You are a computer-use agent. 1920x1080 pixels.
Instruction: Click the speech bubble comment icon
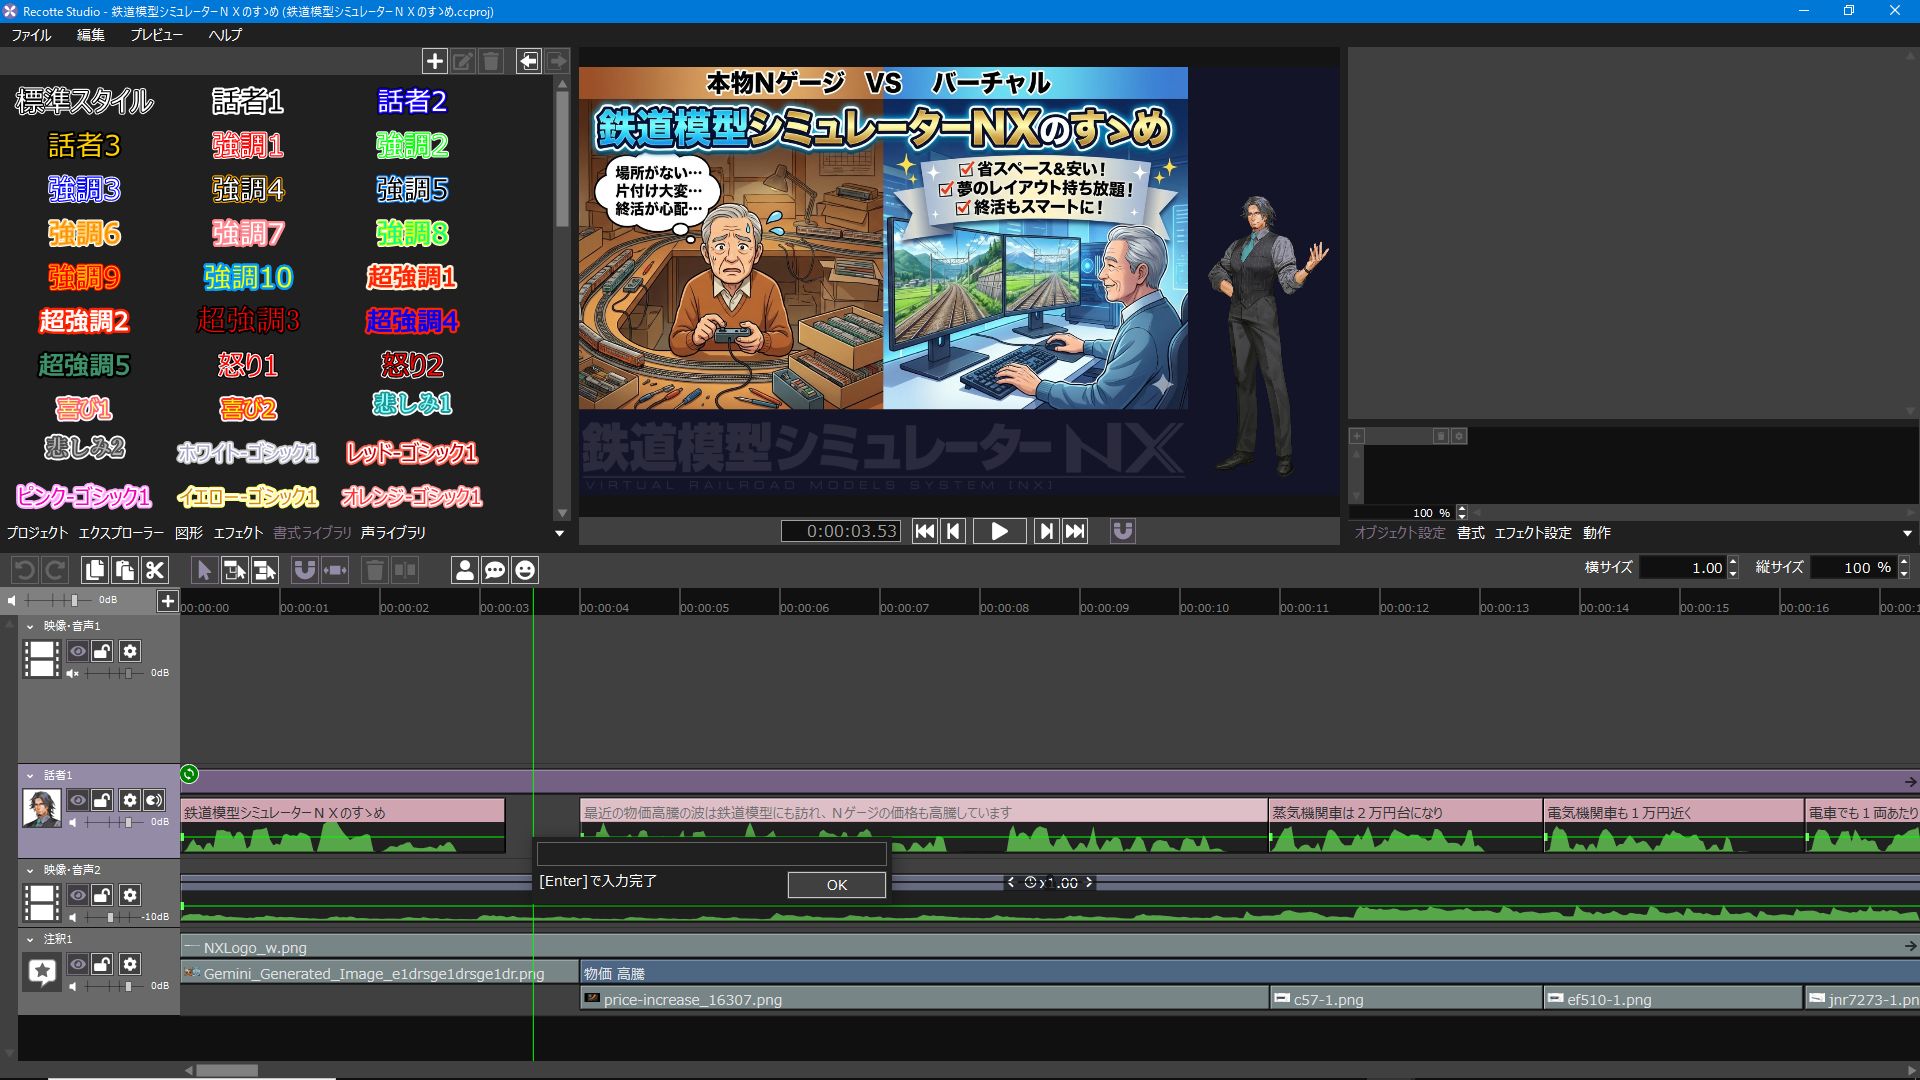(495, 570)
